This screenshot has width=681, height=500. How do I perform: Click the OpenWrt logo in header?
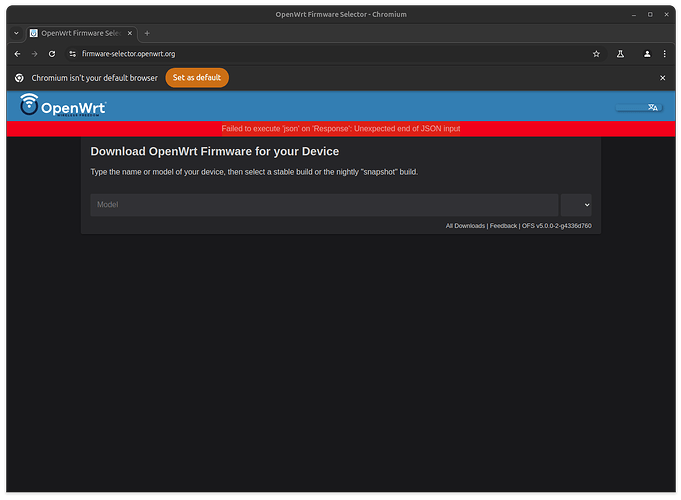pyautogui.click(x=63, y=105)
